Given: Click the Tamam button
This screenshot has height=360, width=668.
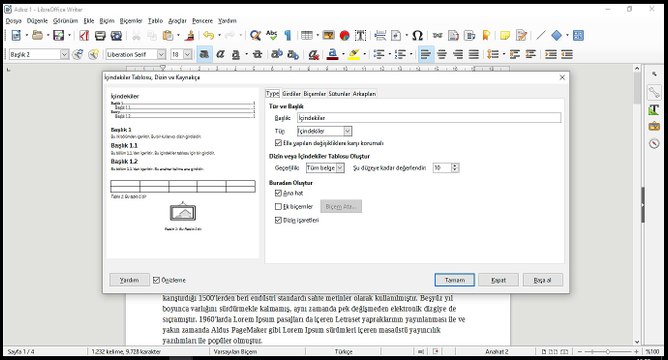Looking at the screenshot, I should pos(455,280).
